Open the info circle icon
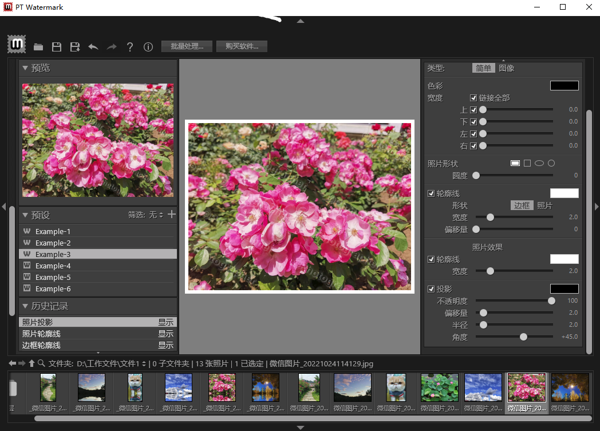The width and height of the screenshot is (600, 431). [148, 47]
